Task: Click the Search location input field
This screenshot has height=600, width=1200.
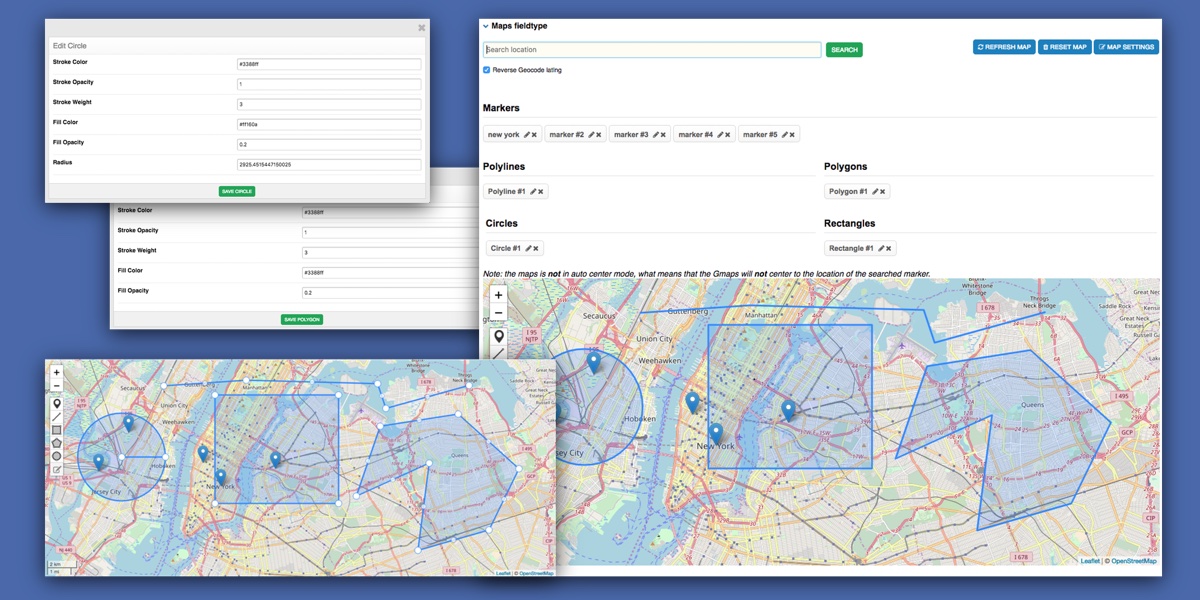Action: click(x=651, y=50)
